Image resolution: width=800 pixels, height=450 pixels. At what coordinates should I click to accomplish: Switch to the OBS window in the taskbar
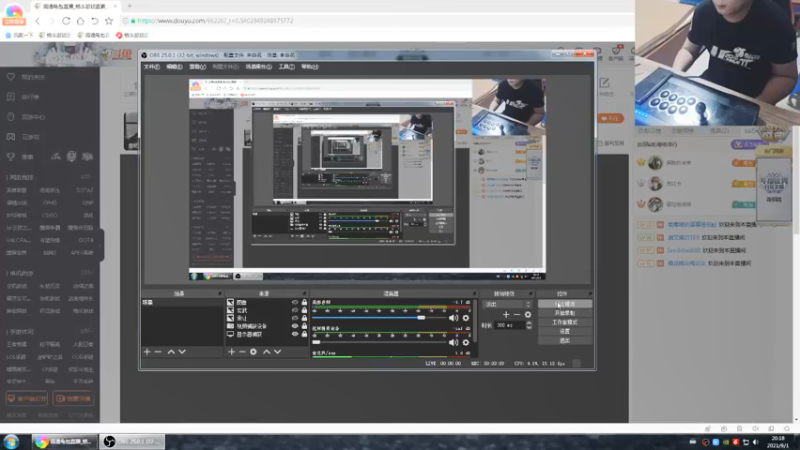pos(132,441)
